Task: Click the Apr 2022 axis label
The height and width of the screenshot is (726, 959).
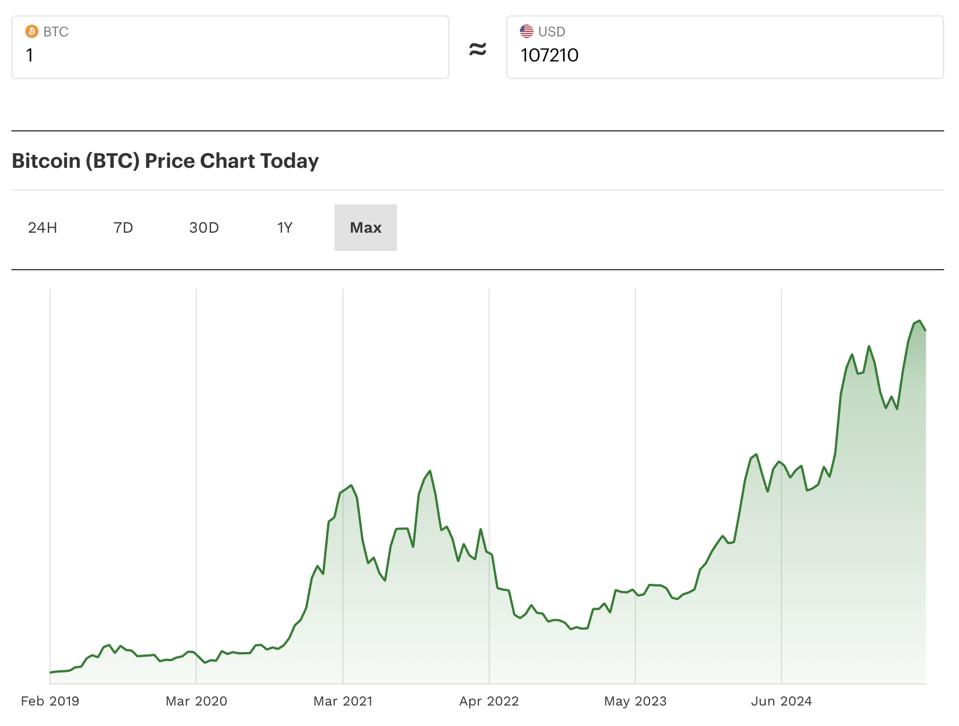Action: 489,702
